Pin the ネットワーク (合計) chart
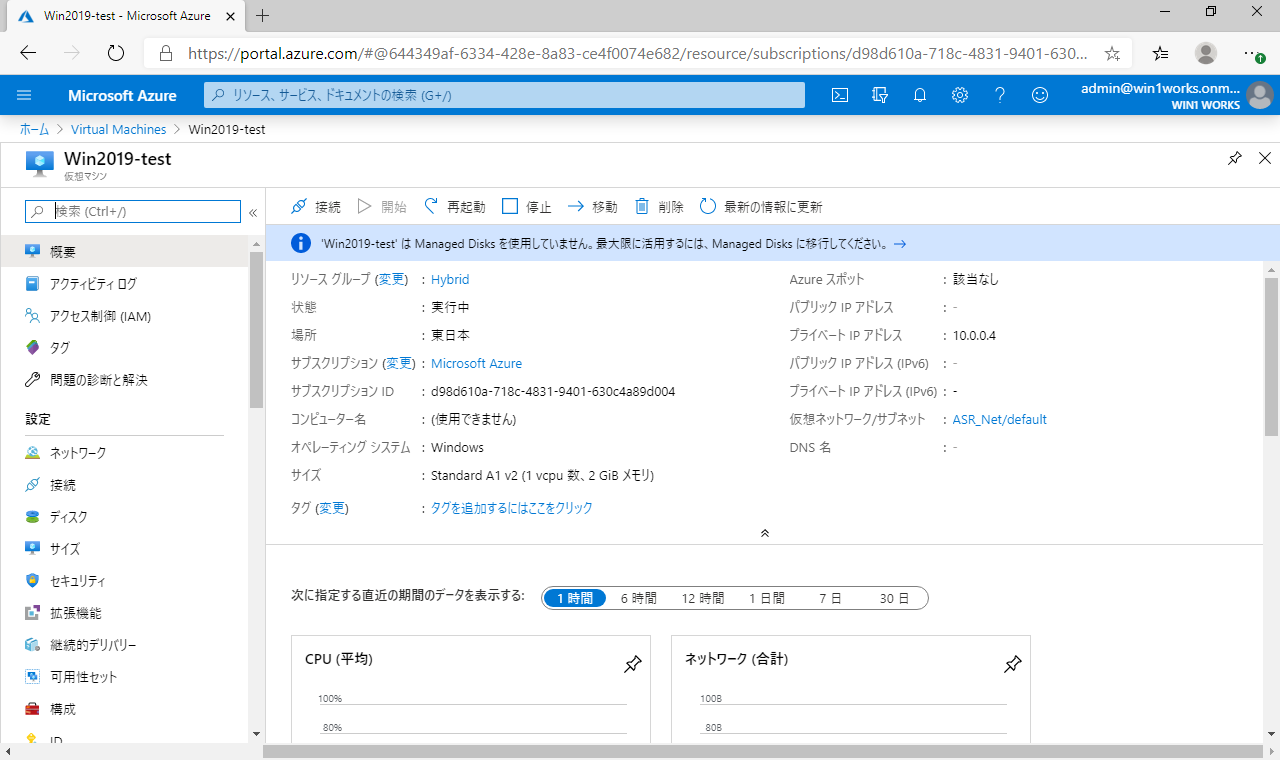Image resolution: width=1280 pixels, height=760 pixels. point(1012,664)
